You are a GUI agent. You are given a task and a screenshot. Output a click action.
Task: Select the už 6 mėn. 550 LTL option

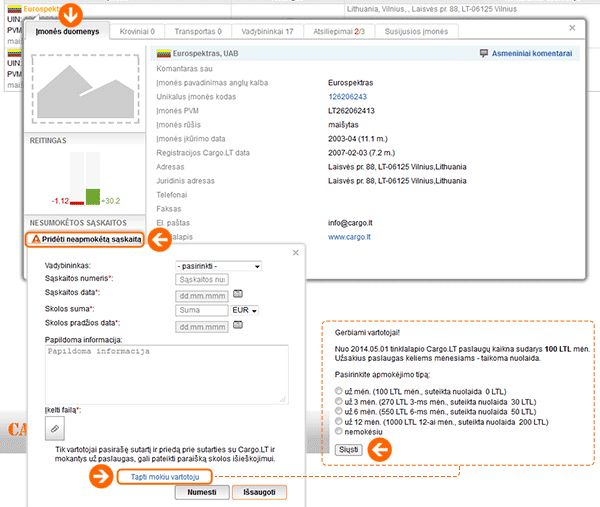339,411
